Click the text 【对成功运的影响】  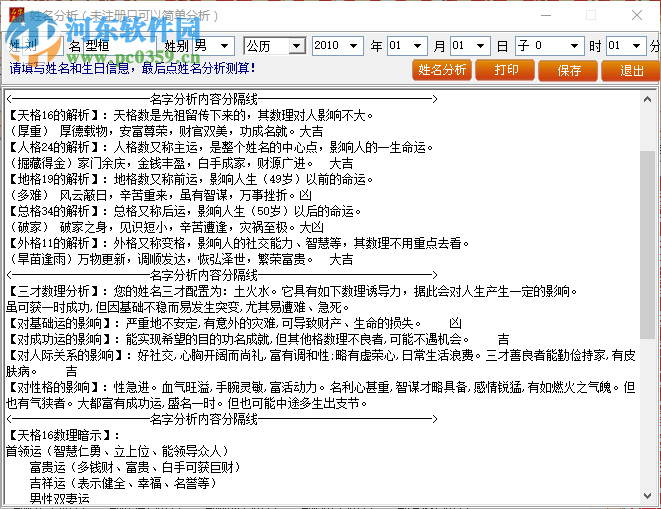coord(59,339)
